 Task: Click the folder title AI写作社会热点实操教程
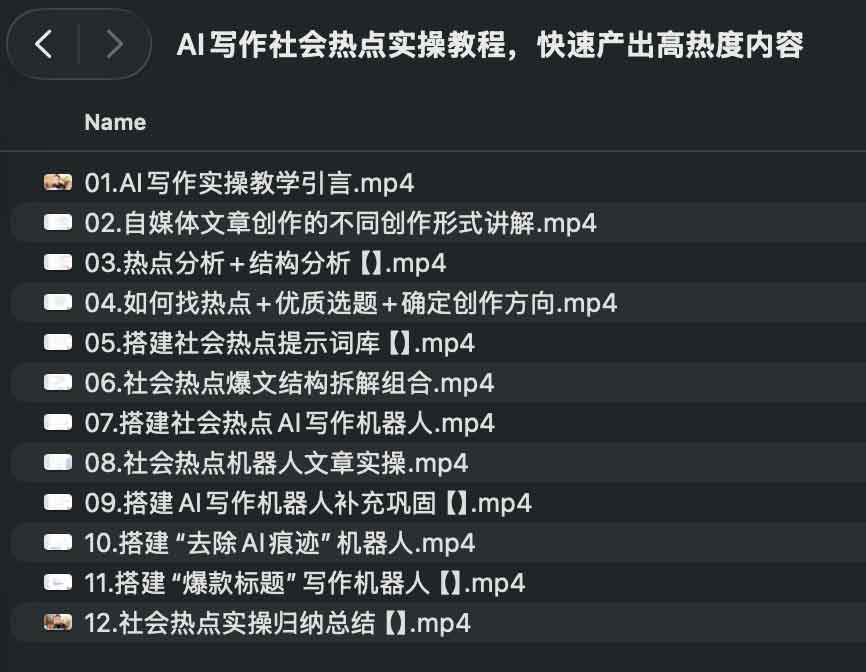[490, 45]
